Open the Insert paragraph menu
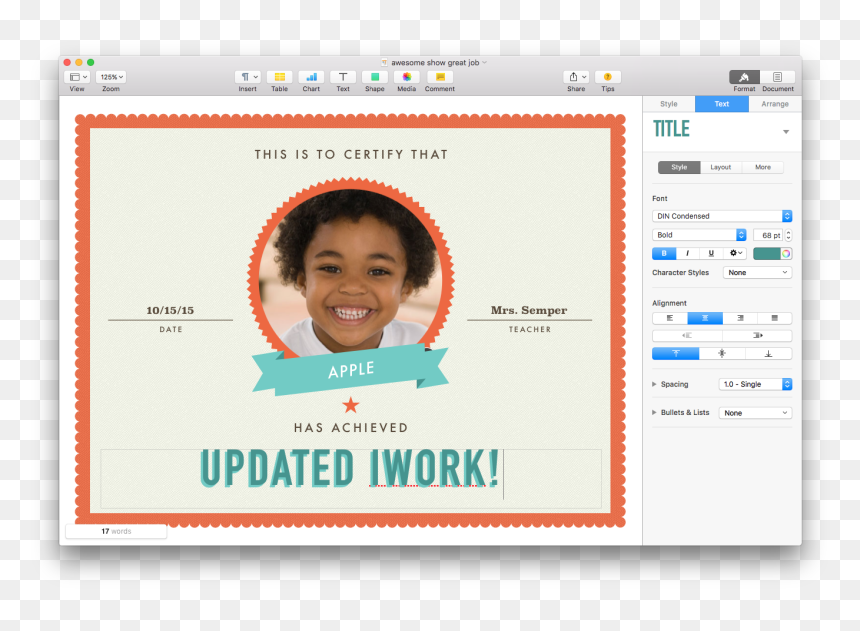The height and width of the screenshot is (631, 860). [x=248, y=77]
